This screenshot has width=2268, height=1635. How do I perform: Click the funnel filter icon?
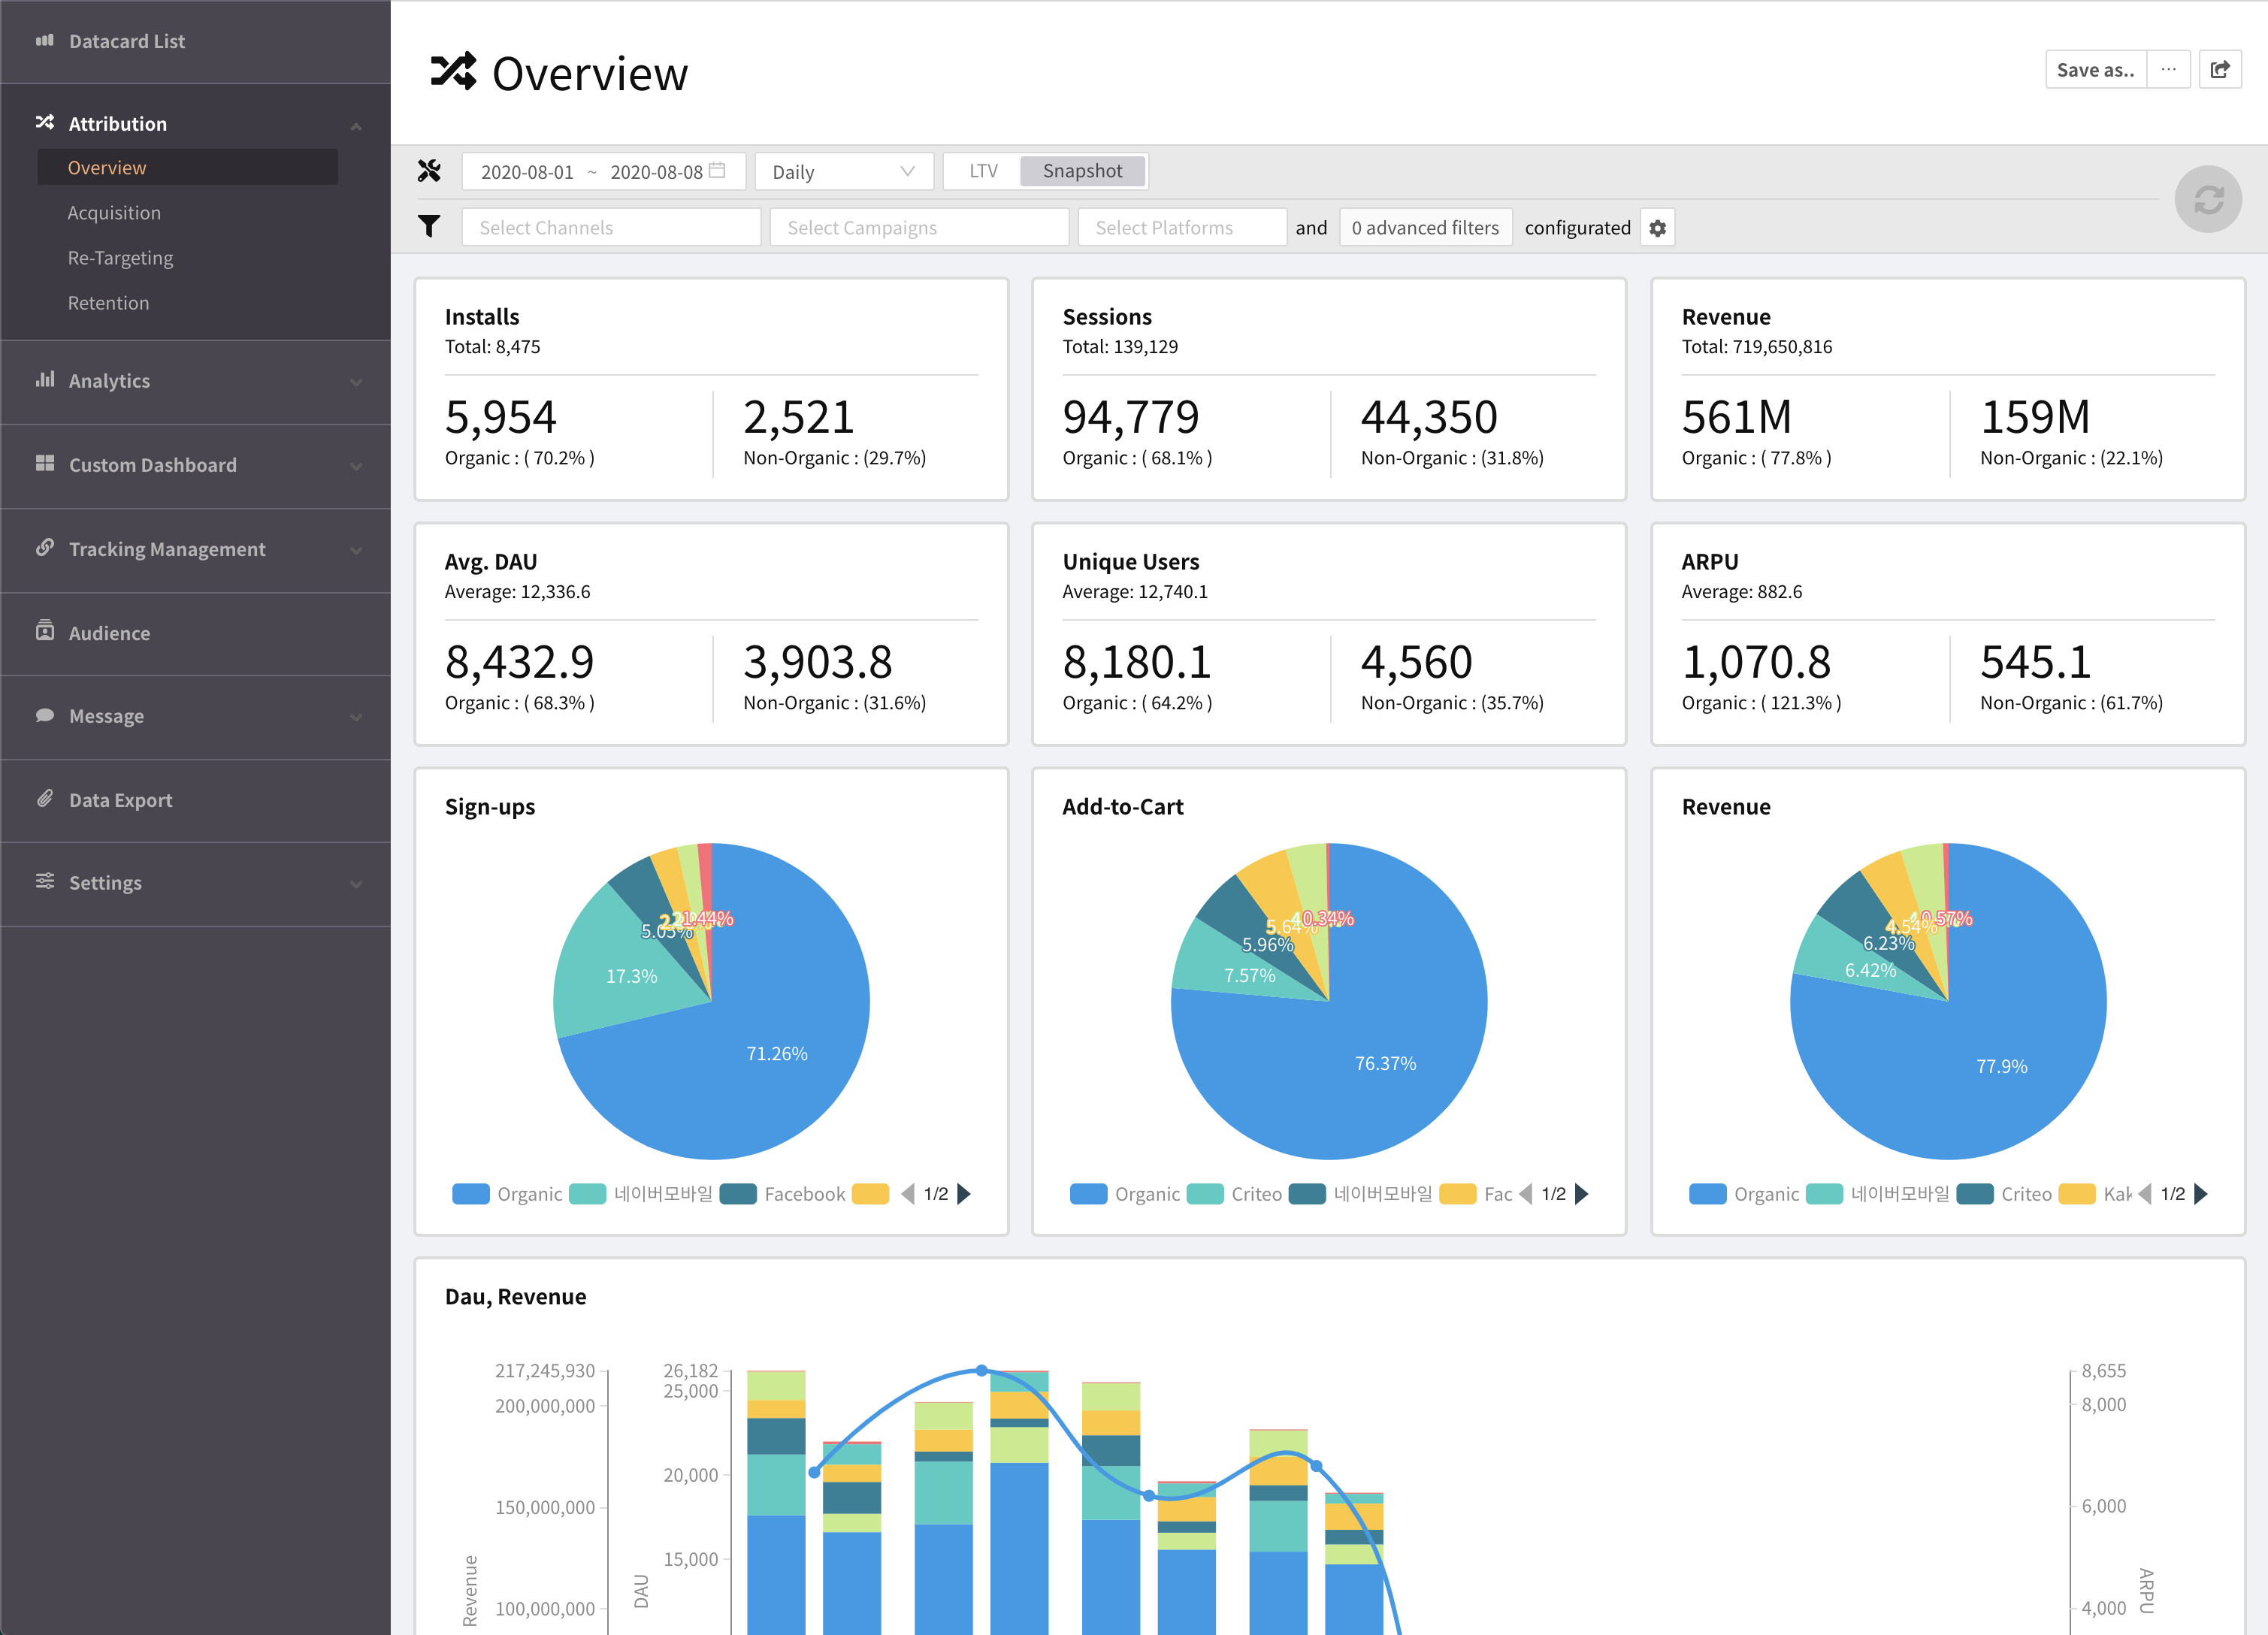[429, 227]
